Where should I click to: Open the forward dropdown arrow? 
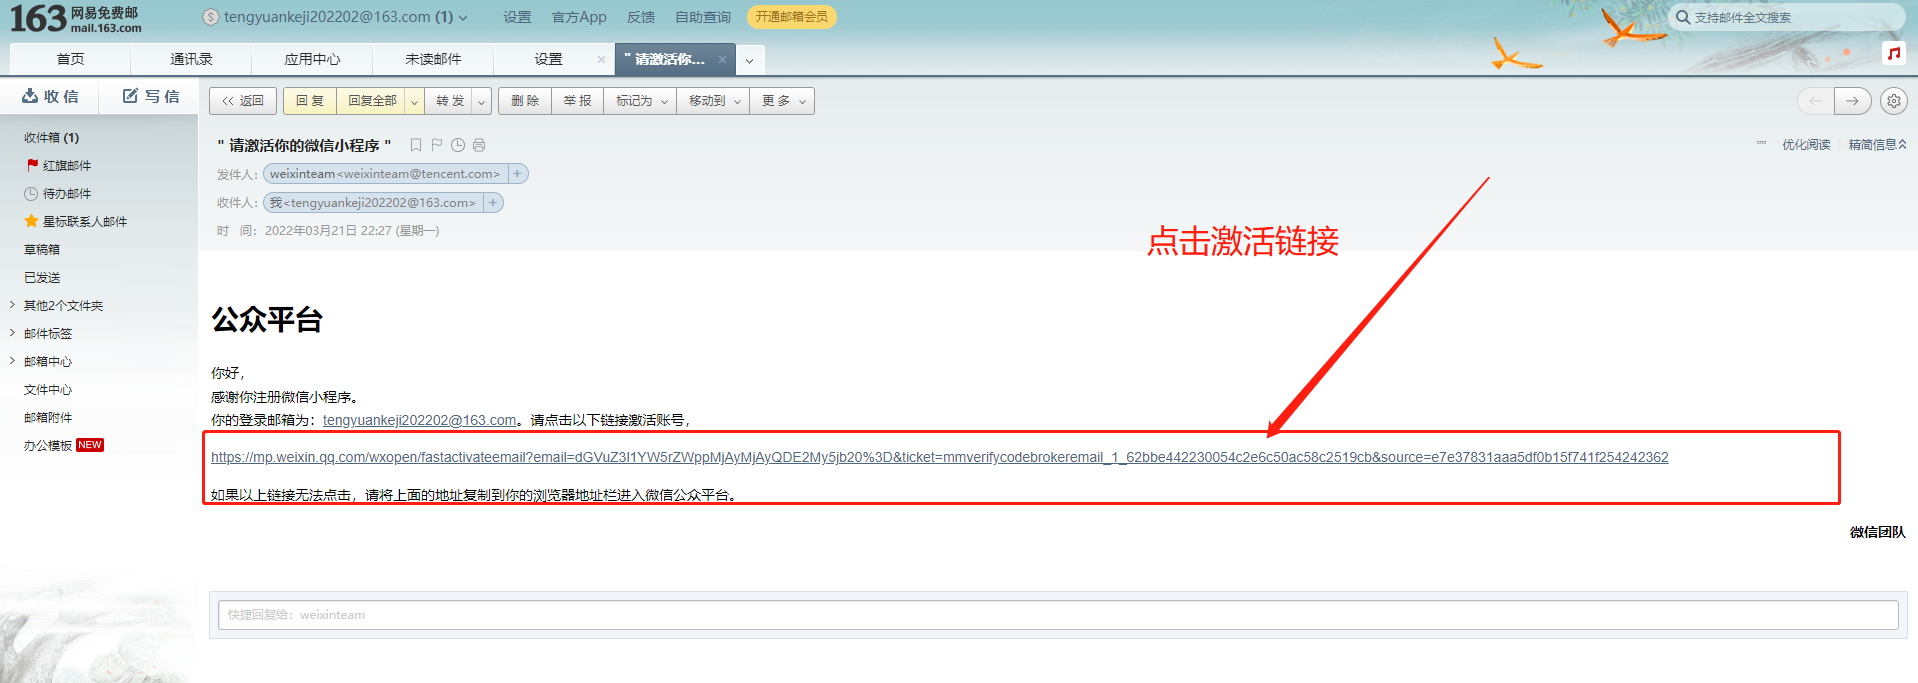[481, 102]
